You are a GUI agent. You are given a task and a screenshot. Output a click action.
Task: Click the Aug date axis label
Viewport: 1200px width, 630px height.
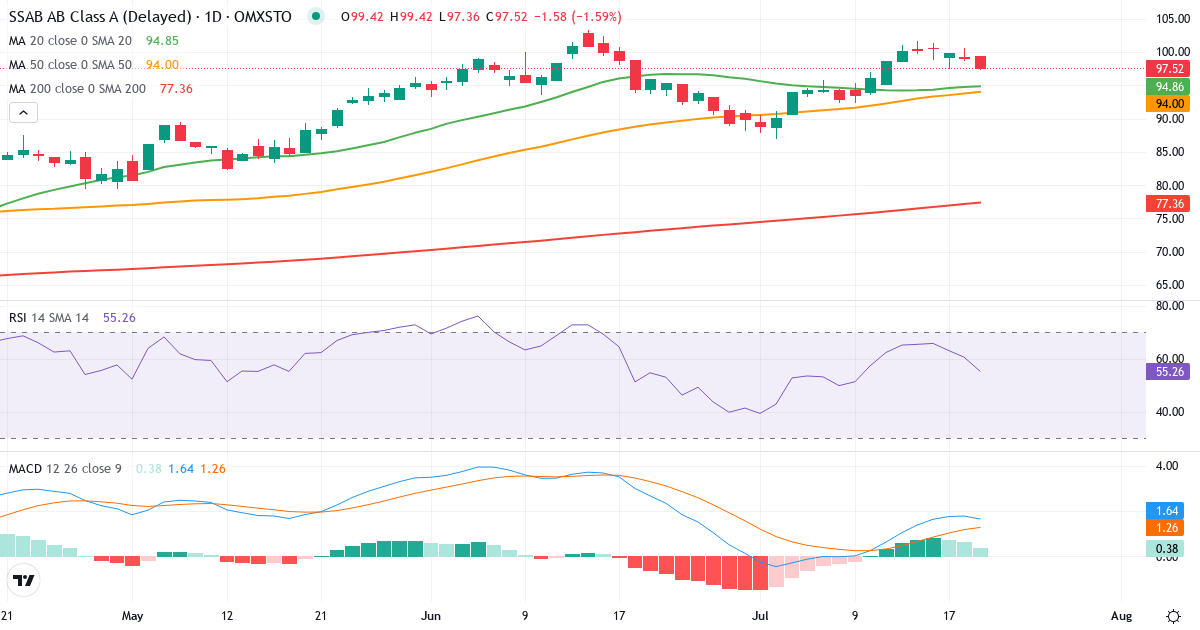click(1122, 616)
